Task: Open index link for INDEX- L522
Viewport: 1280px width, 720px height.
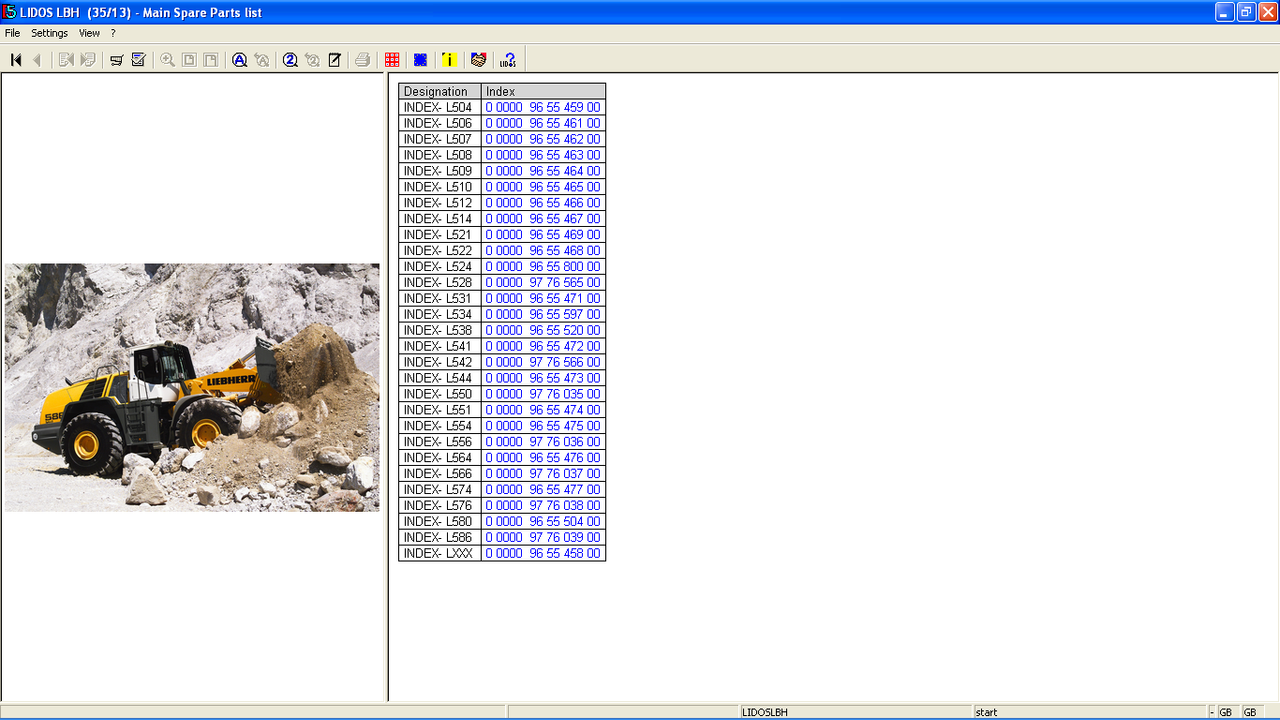Action: (x=543, y=251)
